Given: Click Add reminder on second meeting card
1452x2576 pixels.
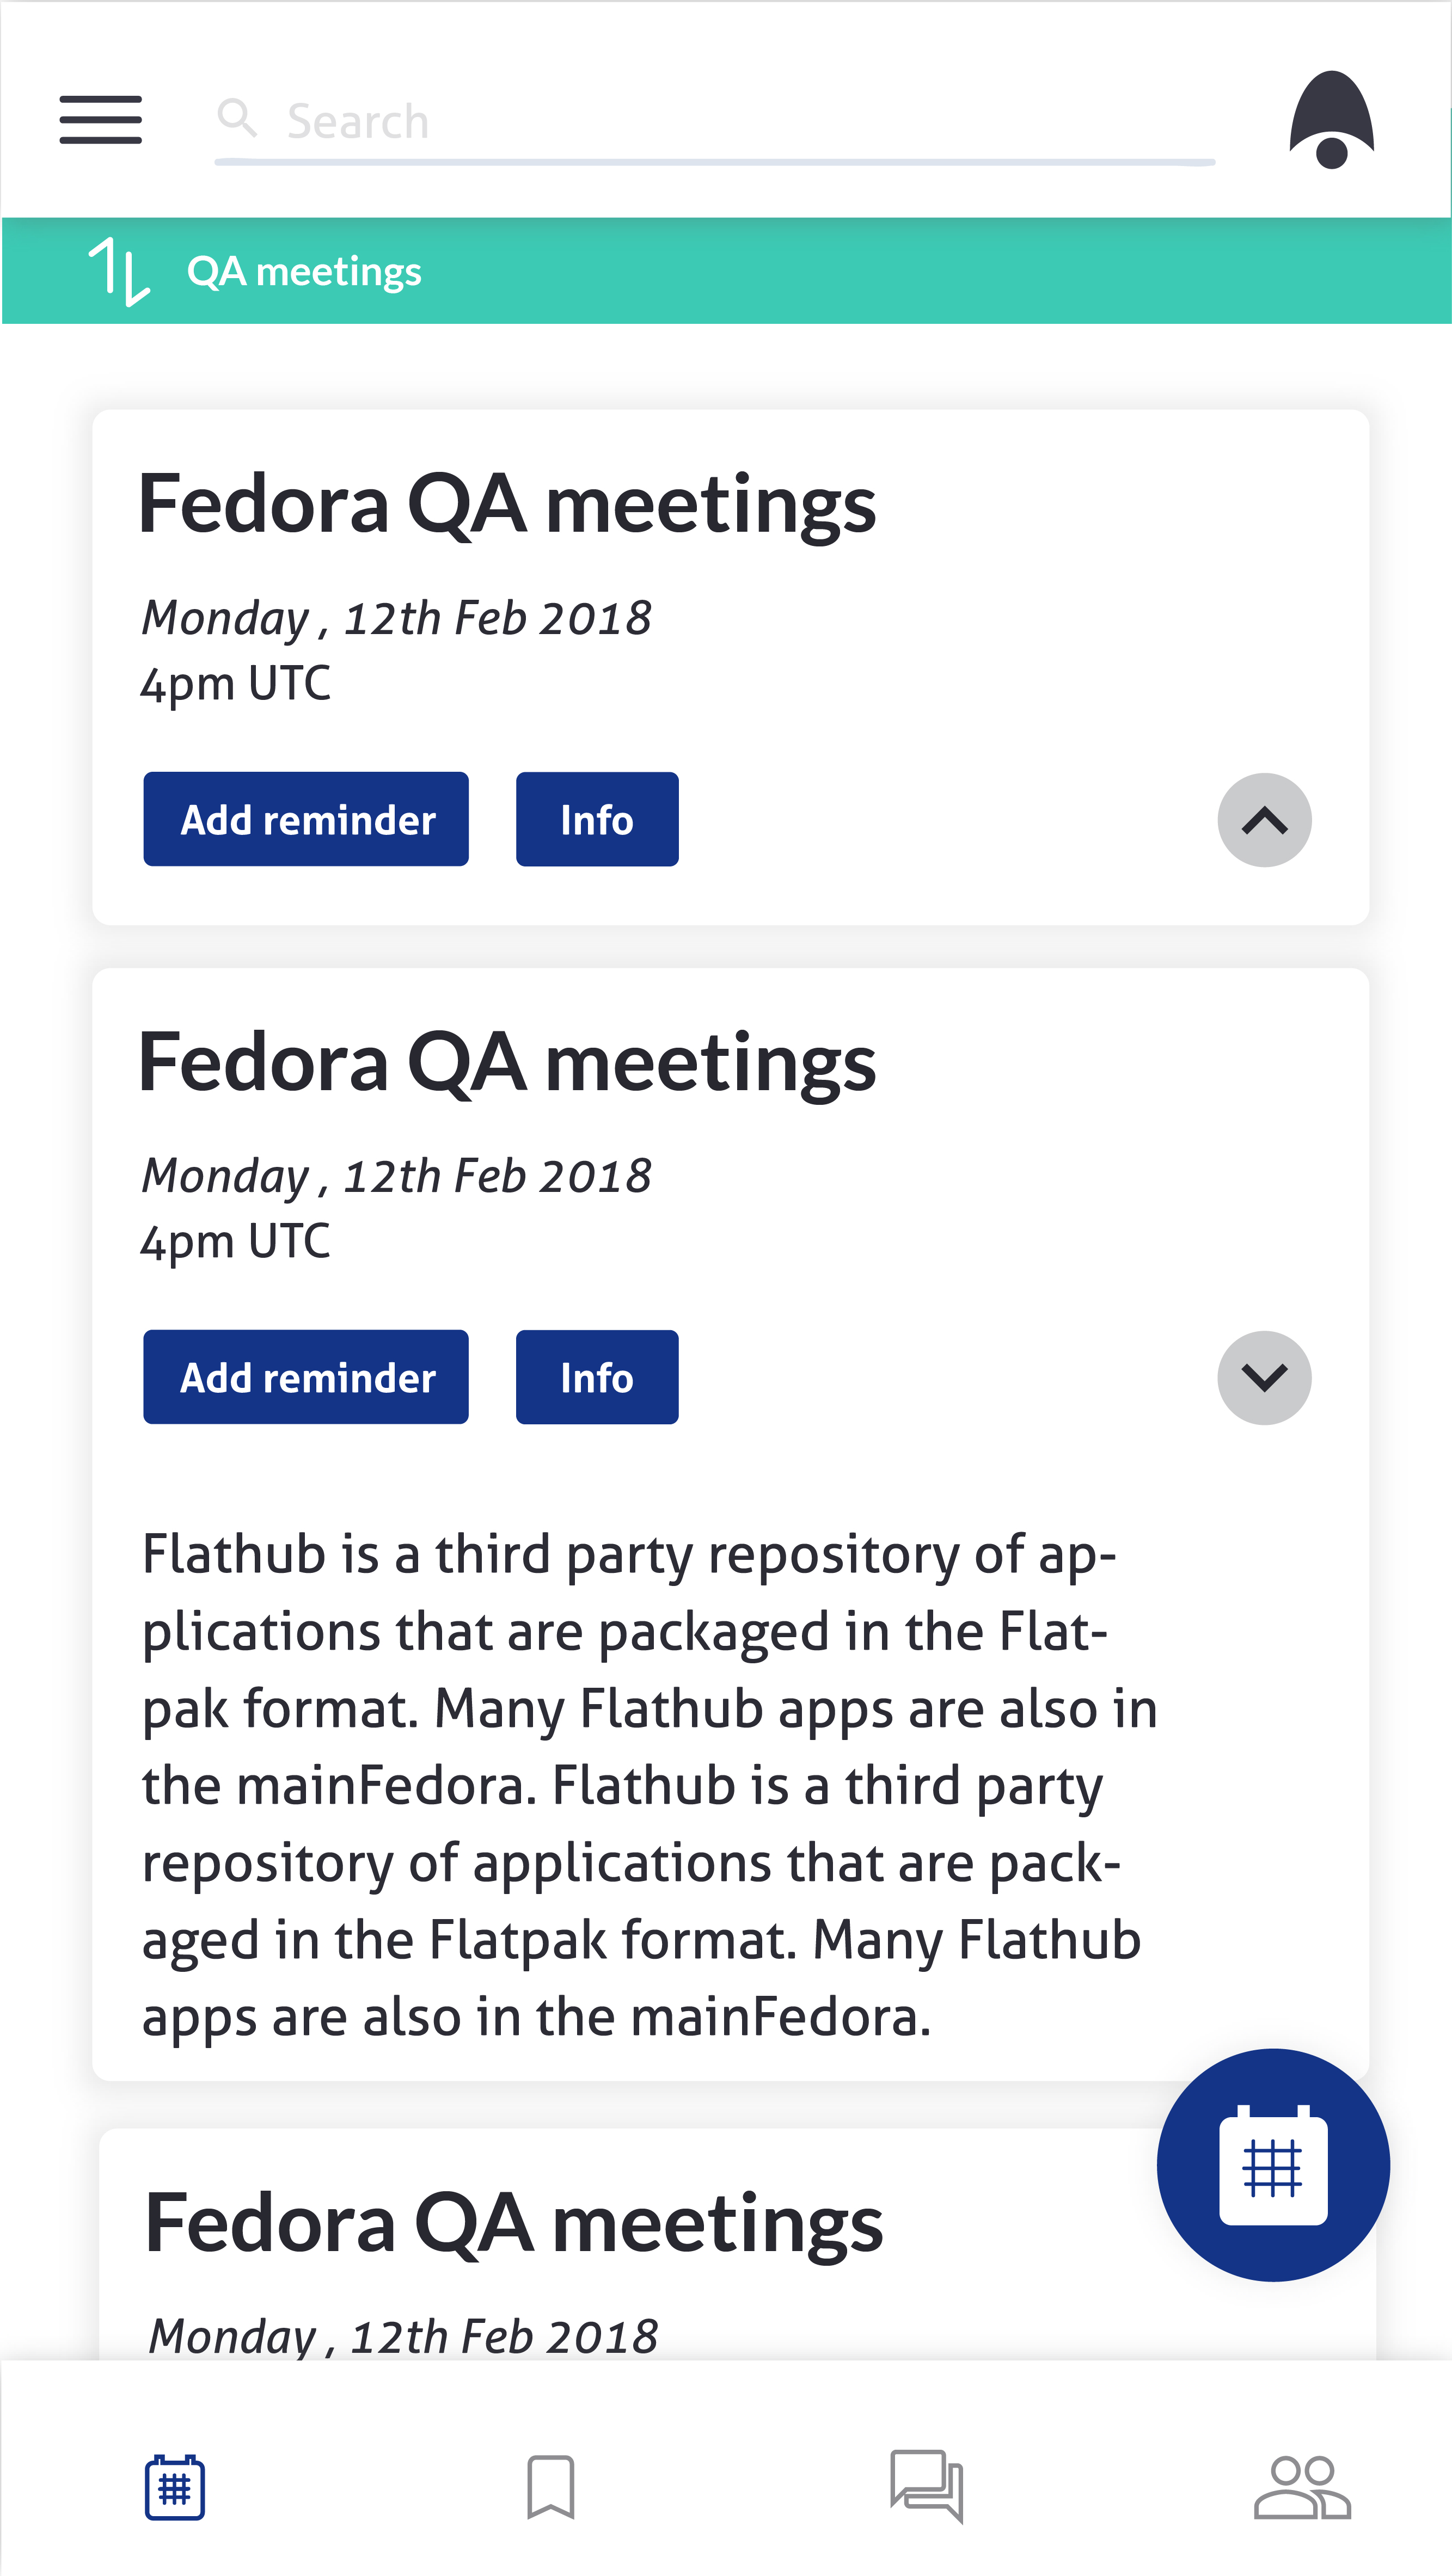Looking at the screenshot, I should pos(306,1377).
